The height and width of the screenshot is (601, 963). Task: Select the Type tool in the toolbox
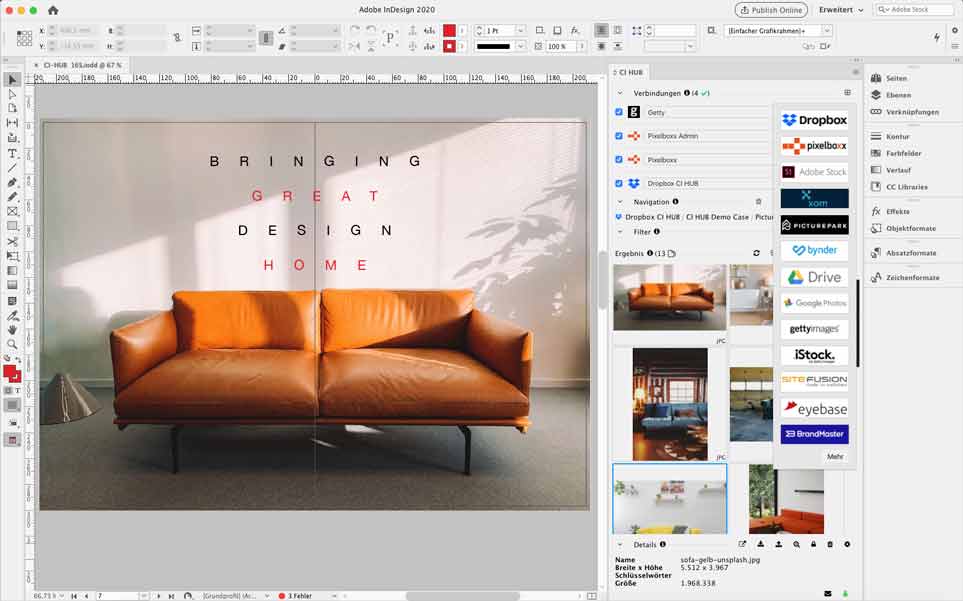tap(13, 153)
